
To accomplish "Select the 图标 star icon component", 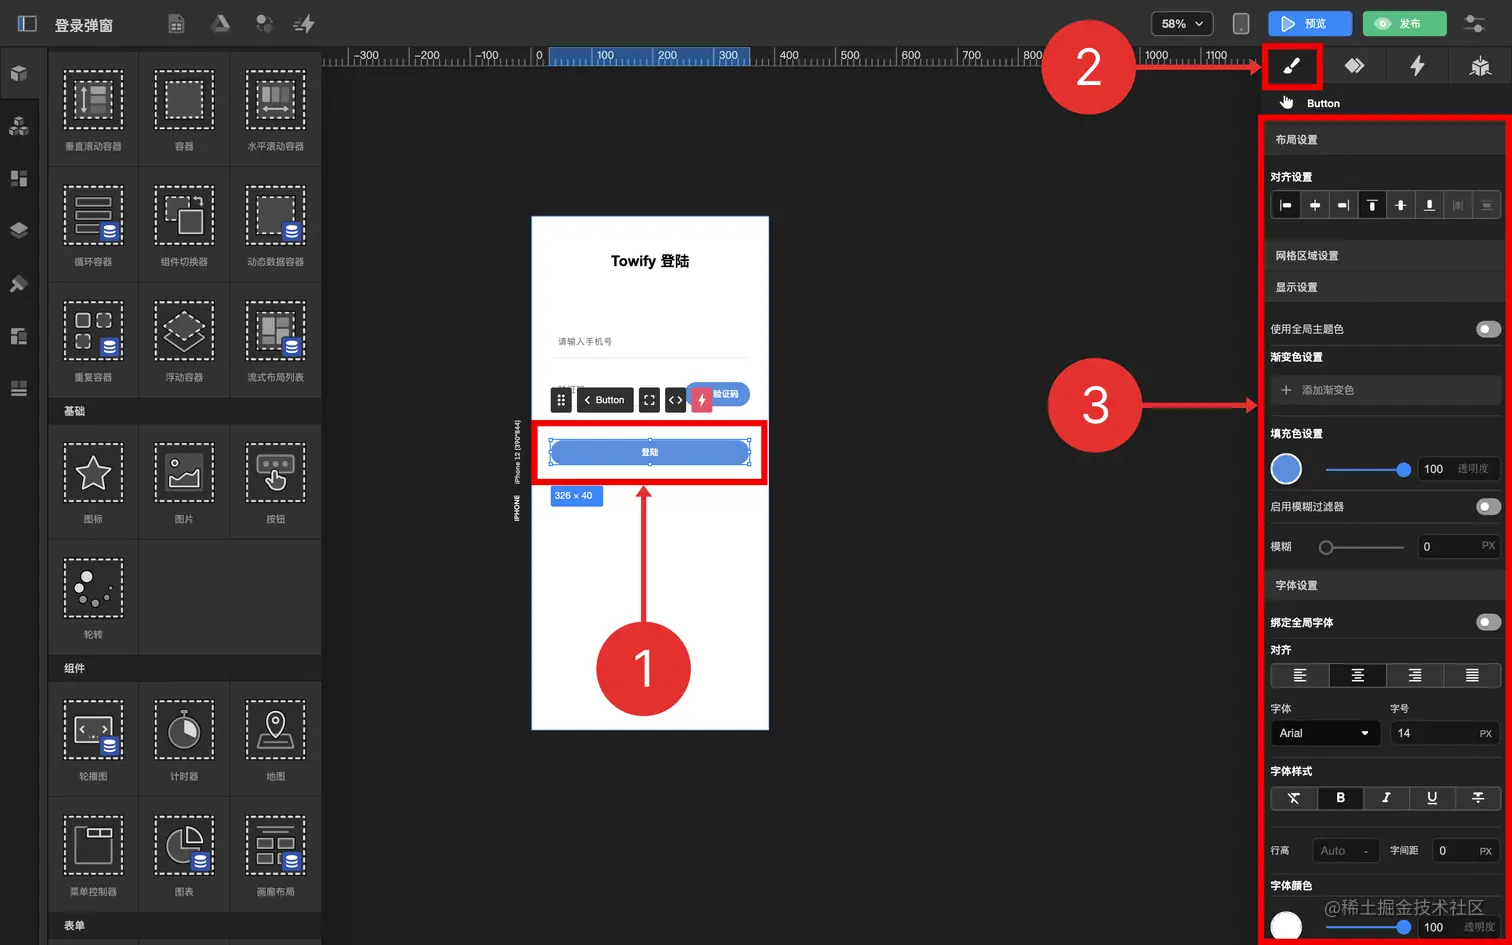I will pos(93,482).
